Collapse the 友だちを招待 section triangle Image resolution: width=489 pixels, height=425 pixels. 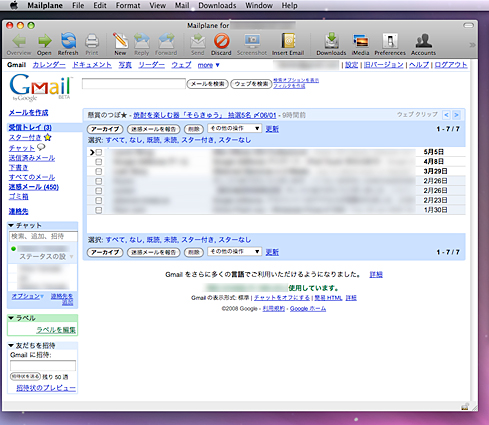pos(11,346)
